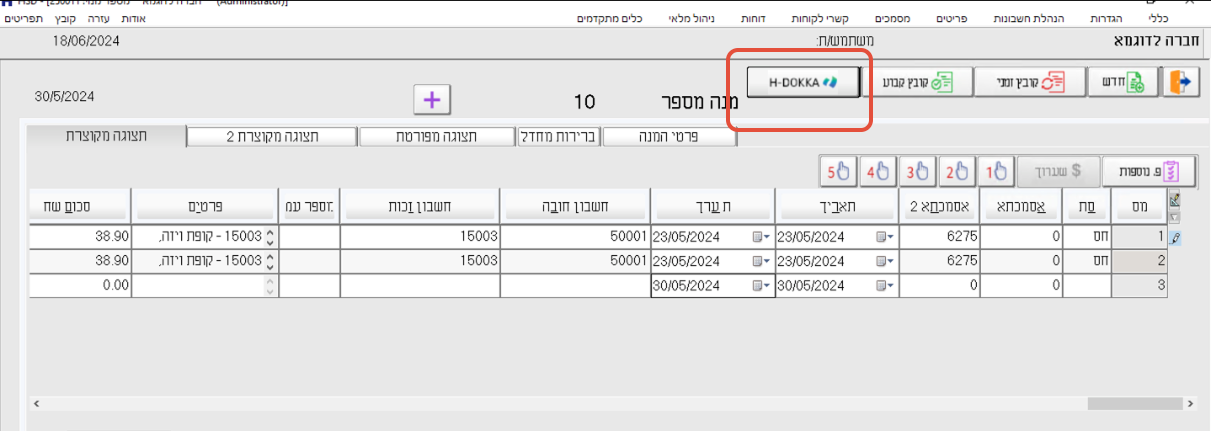
Task: Open the דוחות menu
Action: tap(753, 19)
